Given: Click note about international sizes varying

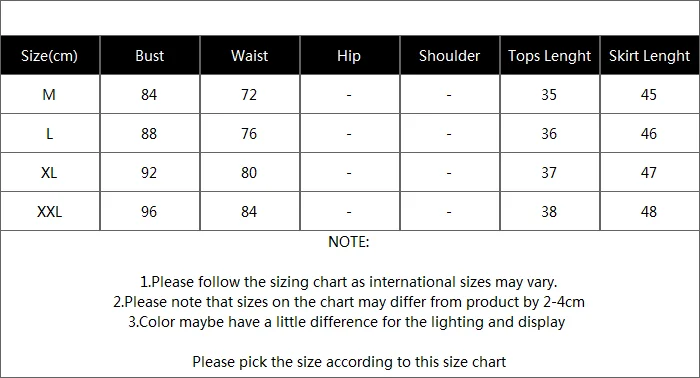Looking at the screenshot, I should click(x=349, y=282).
